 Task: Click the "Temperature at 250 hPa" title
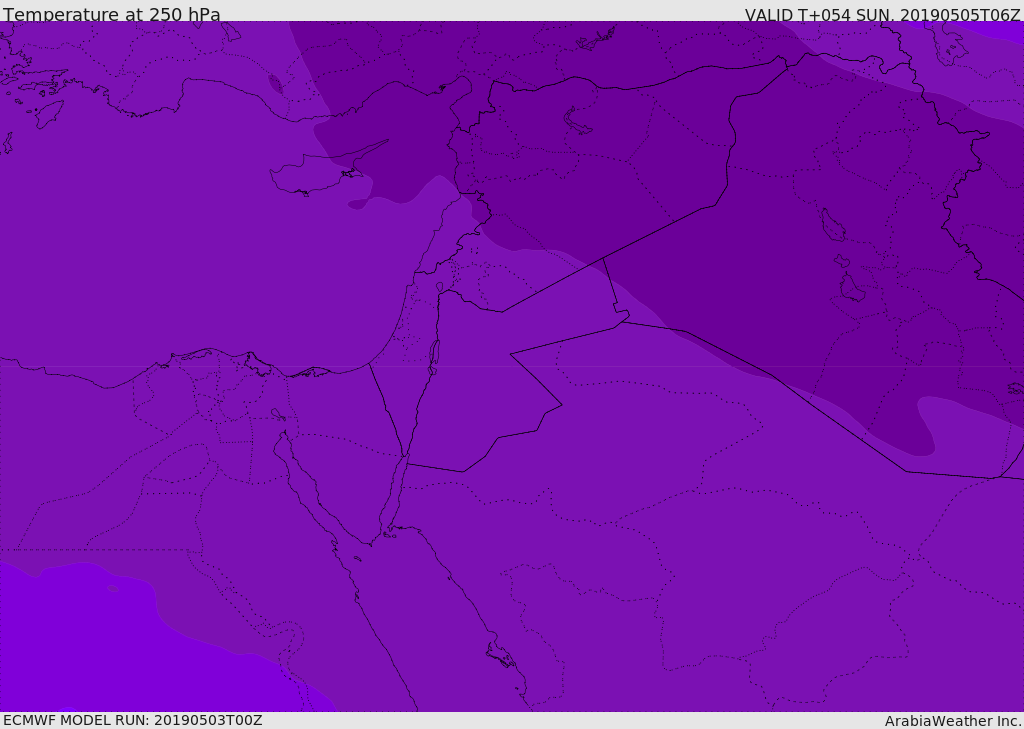[112, 14]
